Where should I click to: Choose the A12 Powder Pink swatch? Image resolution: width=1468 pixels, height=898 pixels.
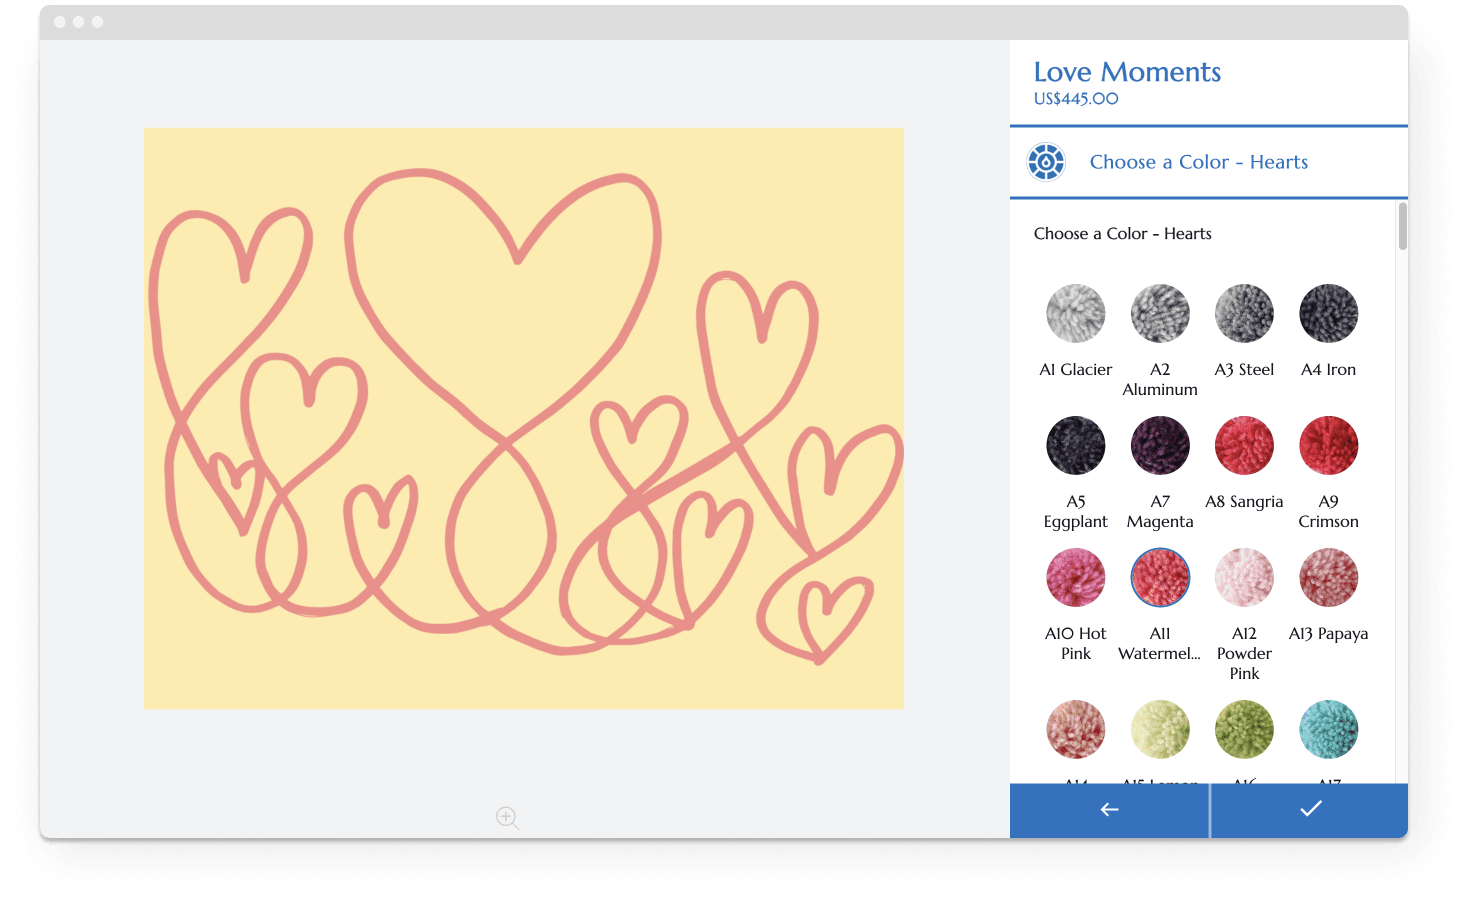coord(1244,578)
